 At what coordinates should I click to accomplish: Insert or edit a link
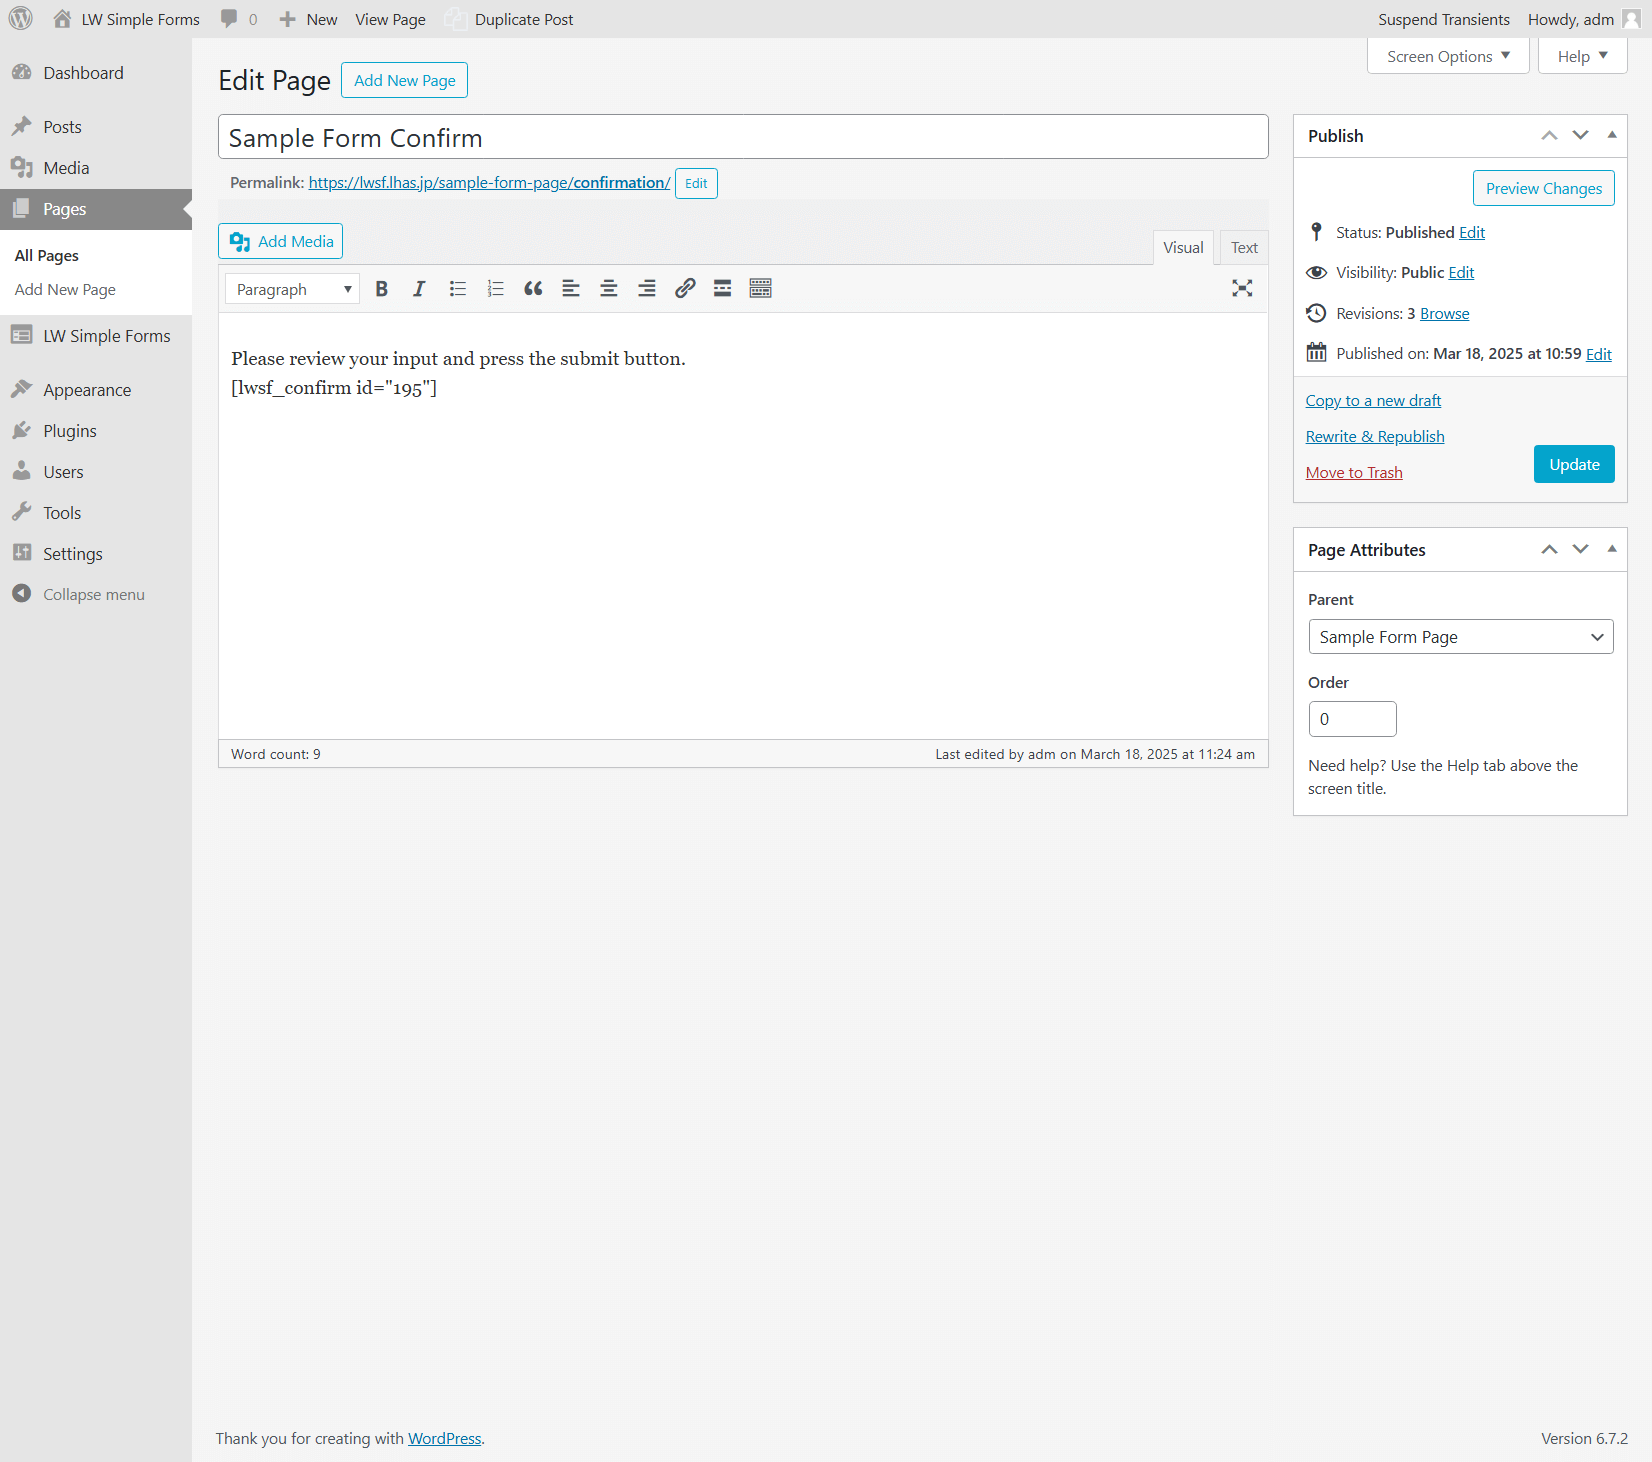point(684,288)
